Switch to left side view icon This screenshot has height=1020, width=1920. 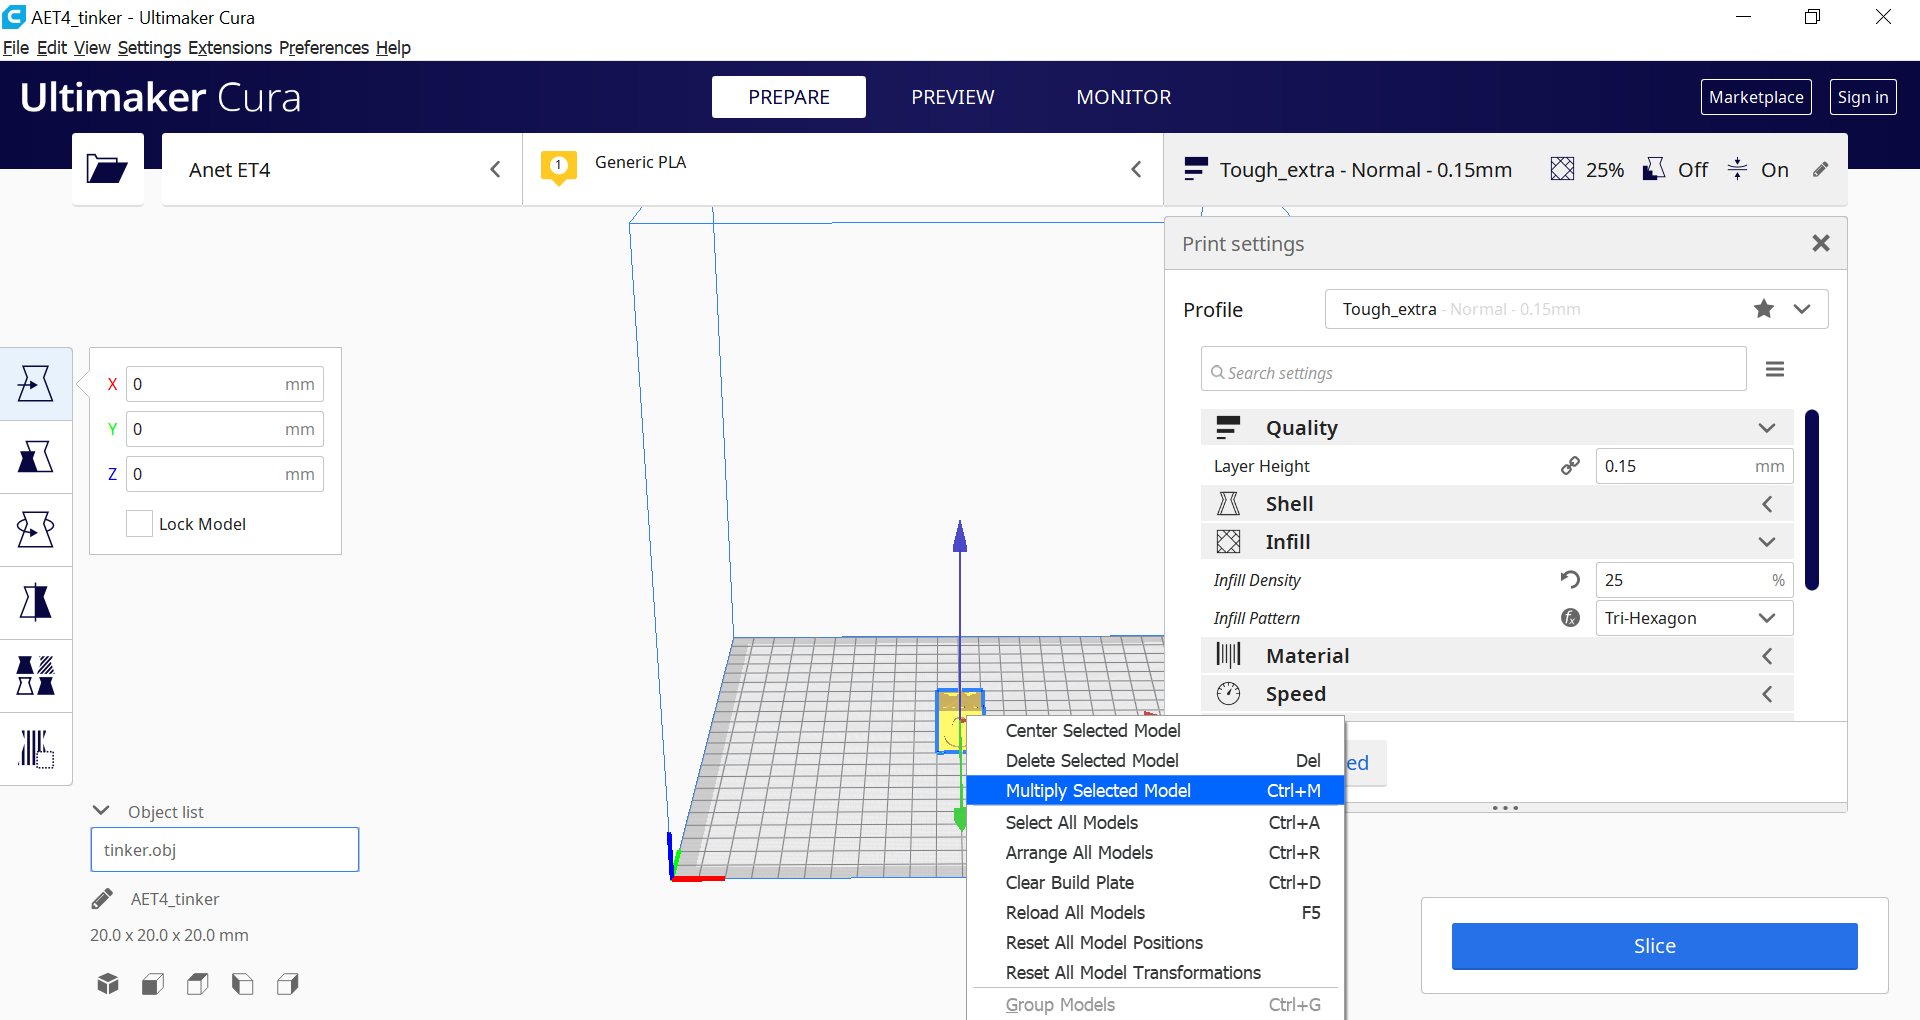click(x=243, y=984)
